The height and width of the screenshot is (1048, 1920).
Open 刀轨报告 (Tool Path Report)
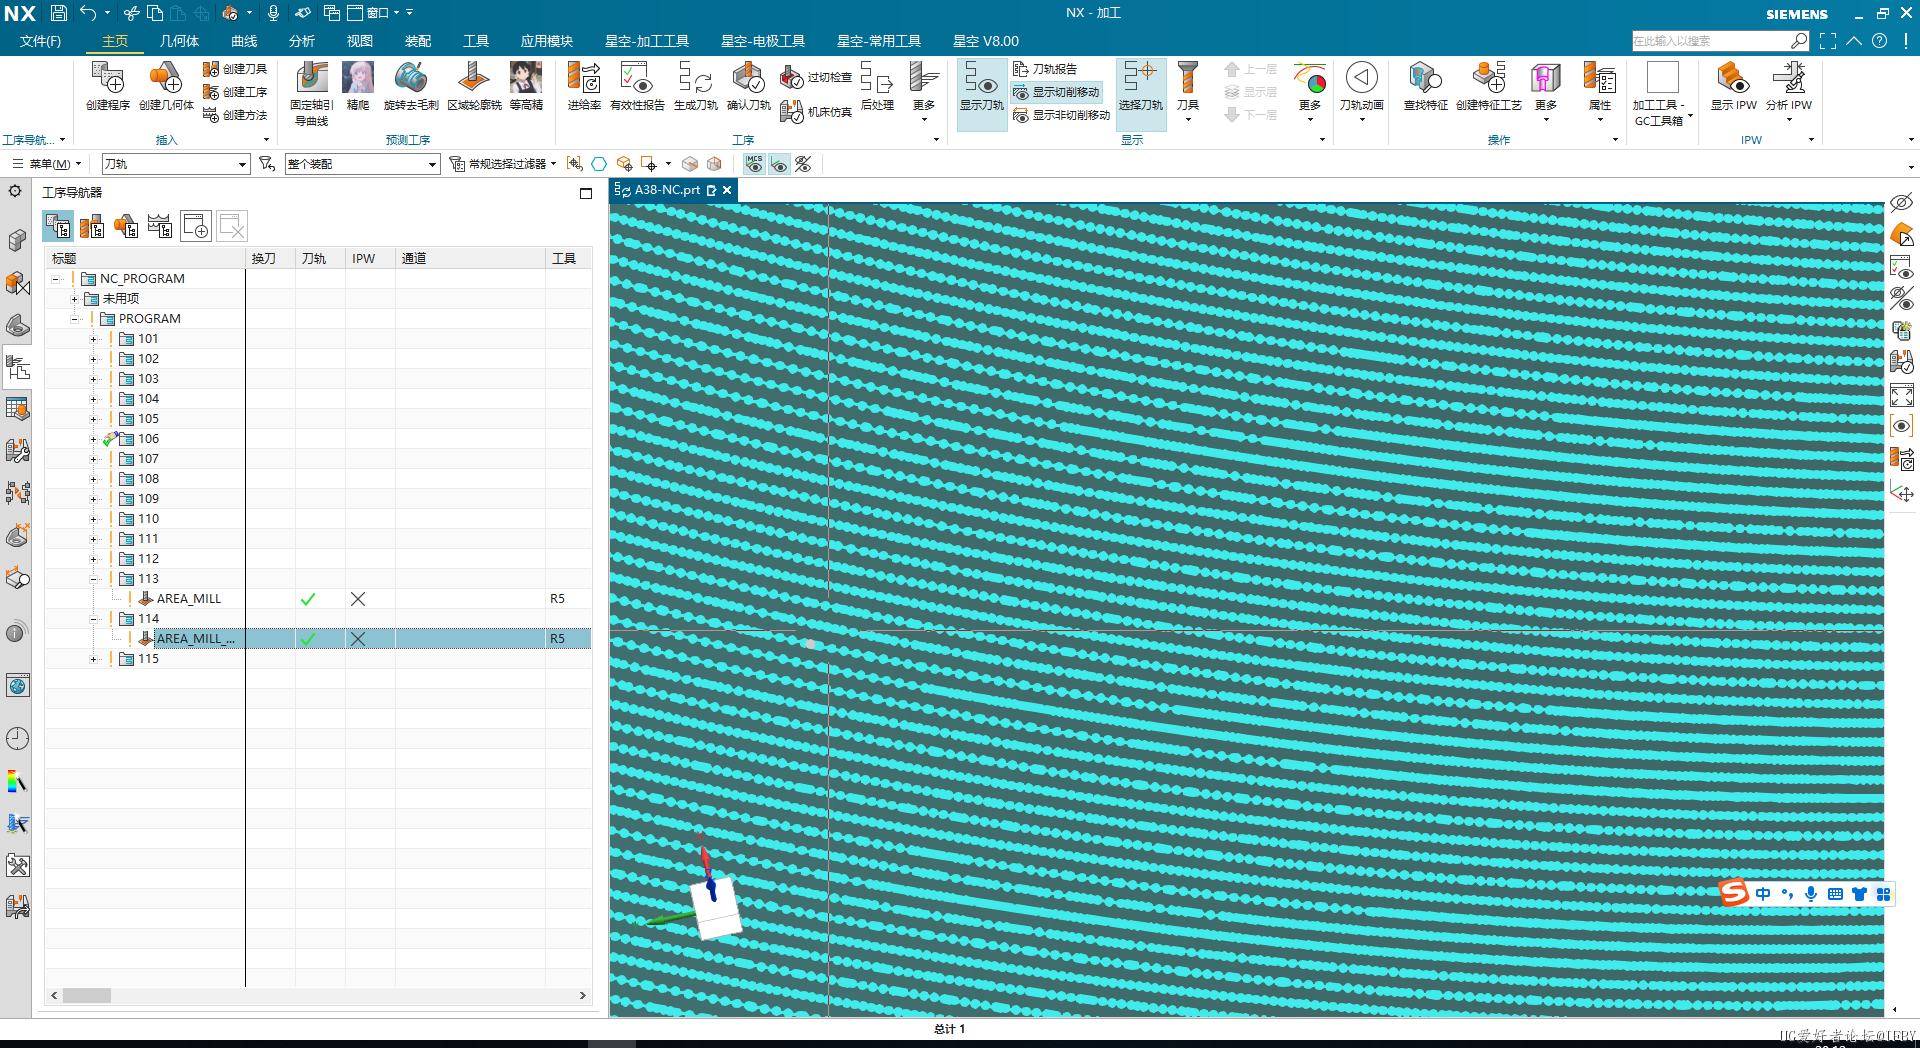pyautogui.click(x=1045, y=69)
